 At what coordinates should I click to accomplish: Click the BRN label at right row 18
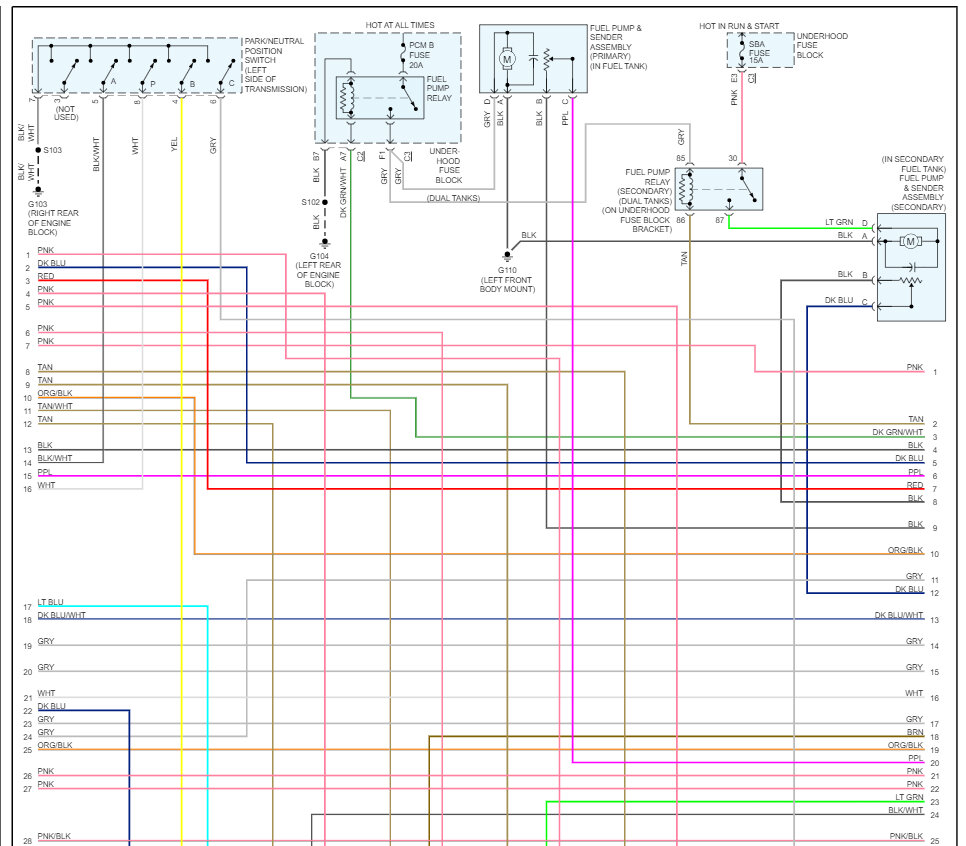click(x=915, y=732)
